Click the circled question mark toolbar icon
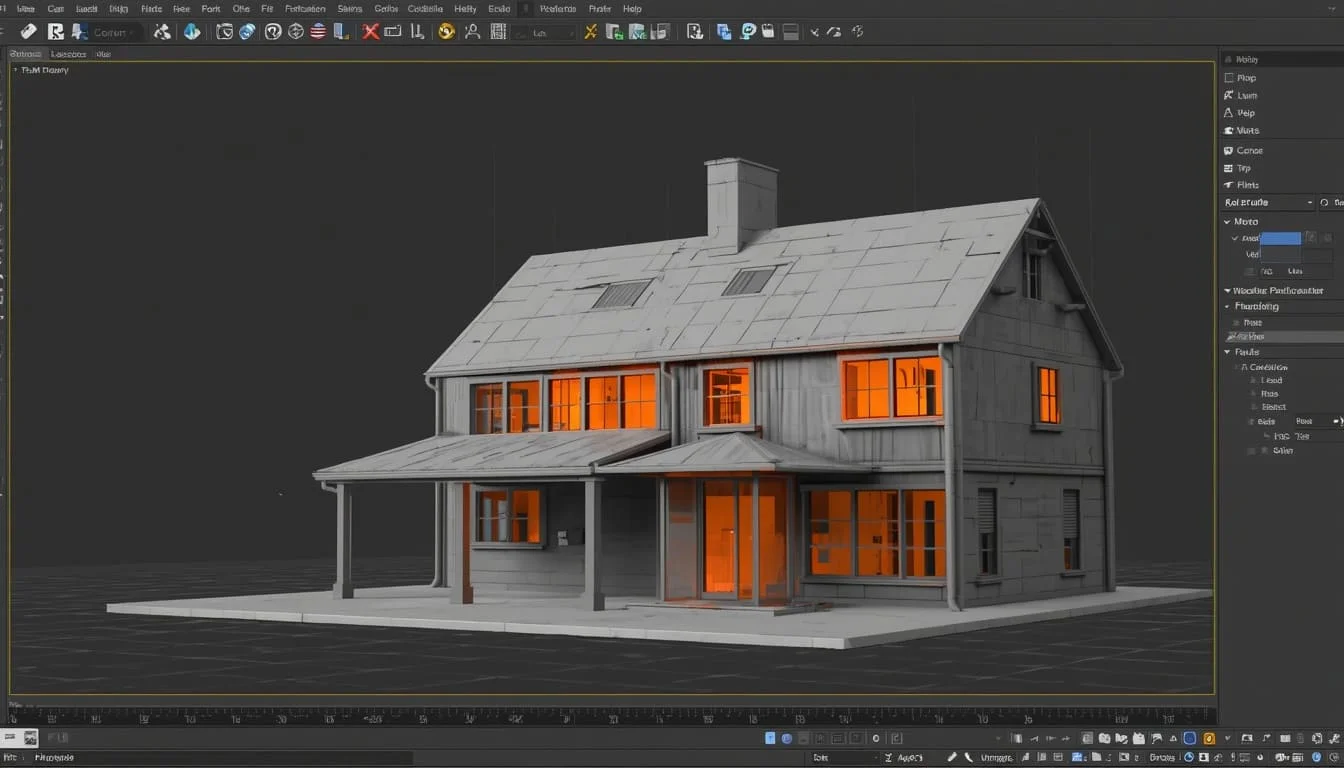This screenshot has width=1344, height=768. click(273, 32)
